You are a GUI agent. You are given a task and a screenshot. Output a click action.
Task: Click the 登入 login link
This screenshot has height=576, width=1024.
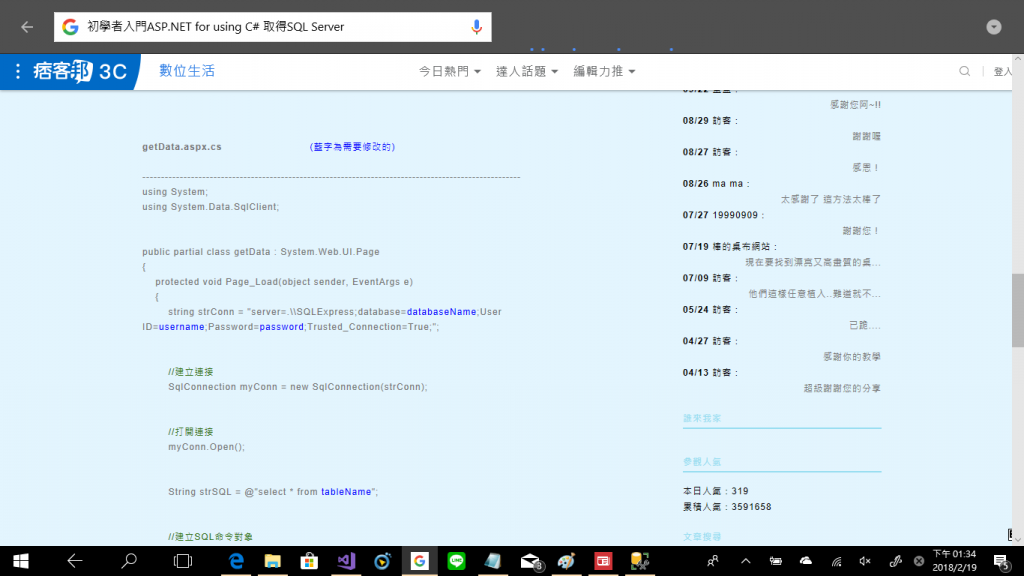pyautogui.click(x=1002, y=72)
